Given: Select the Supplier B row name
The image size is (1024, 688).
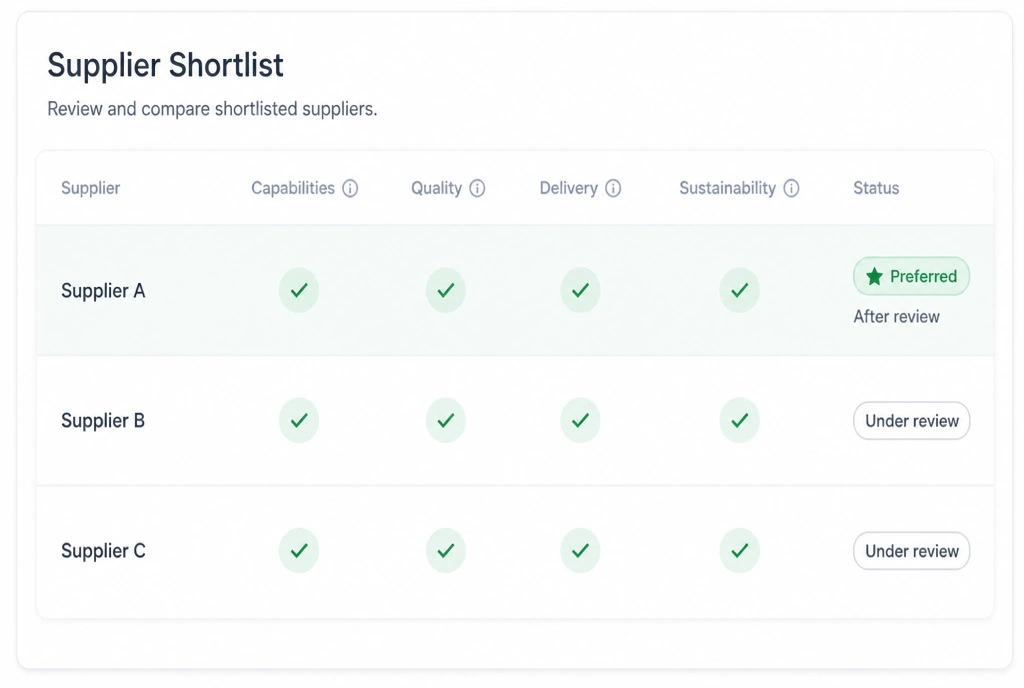Looking at the screenshot, I should click(103, 421).
